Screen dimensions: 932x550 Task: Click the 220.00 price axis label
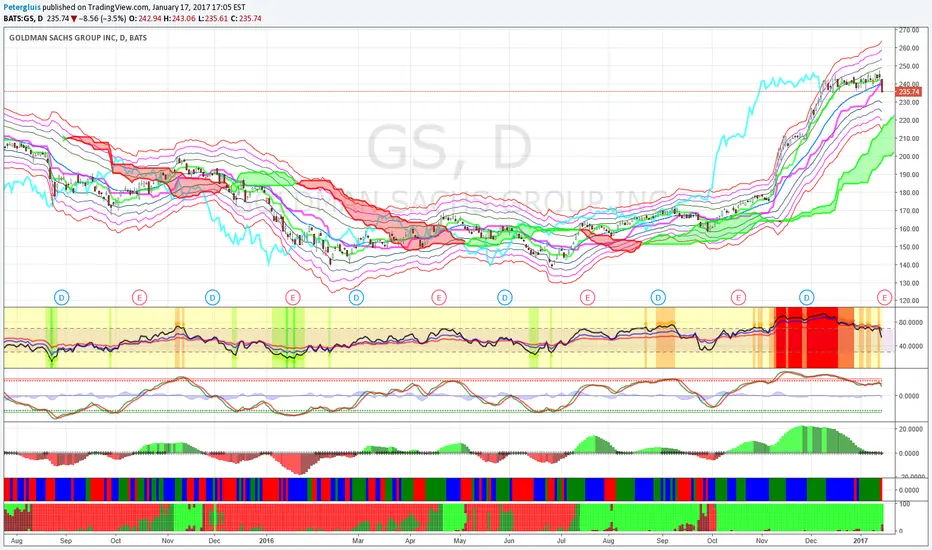tap(909, 121)
